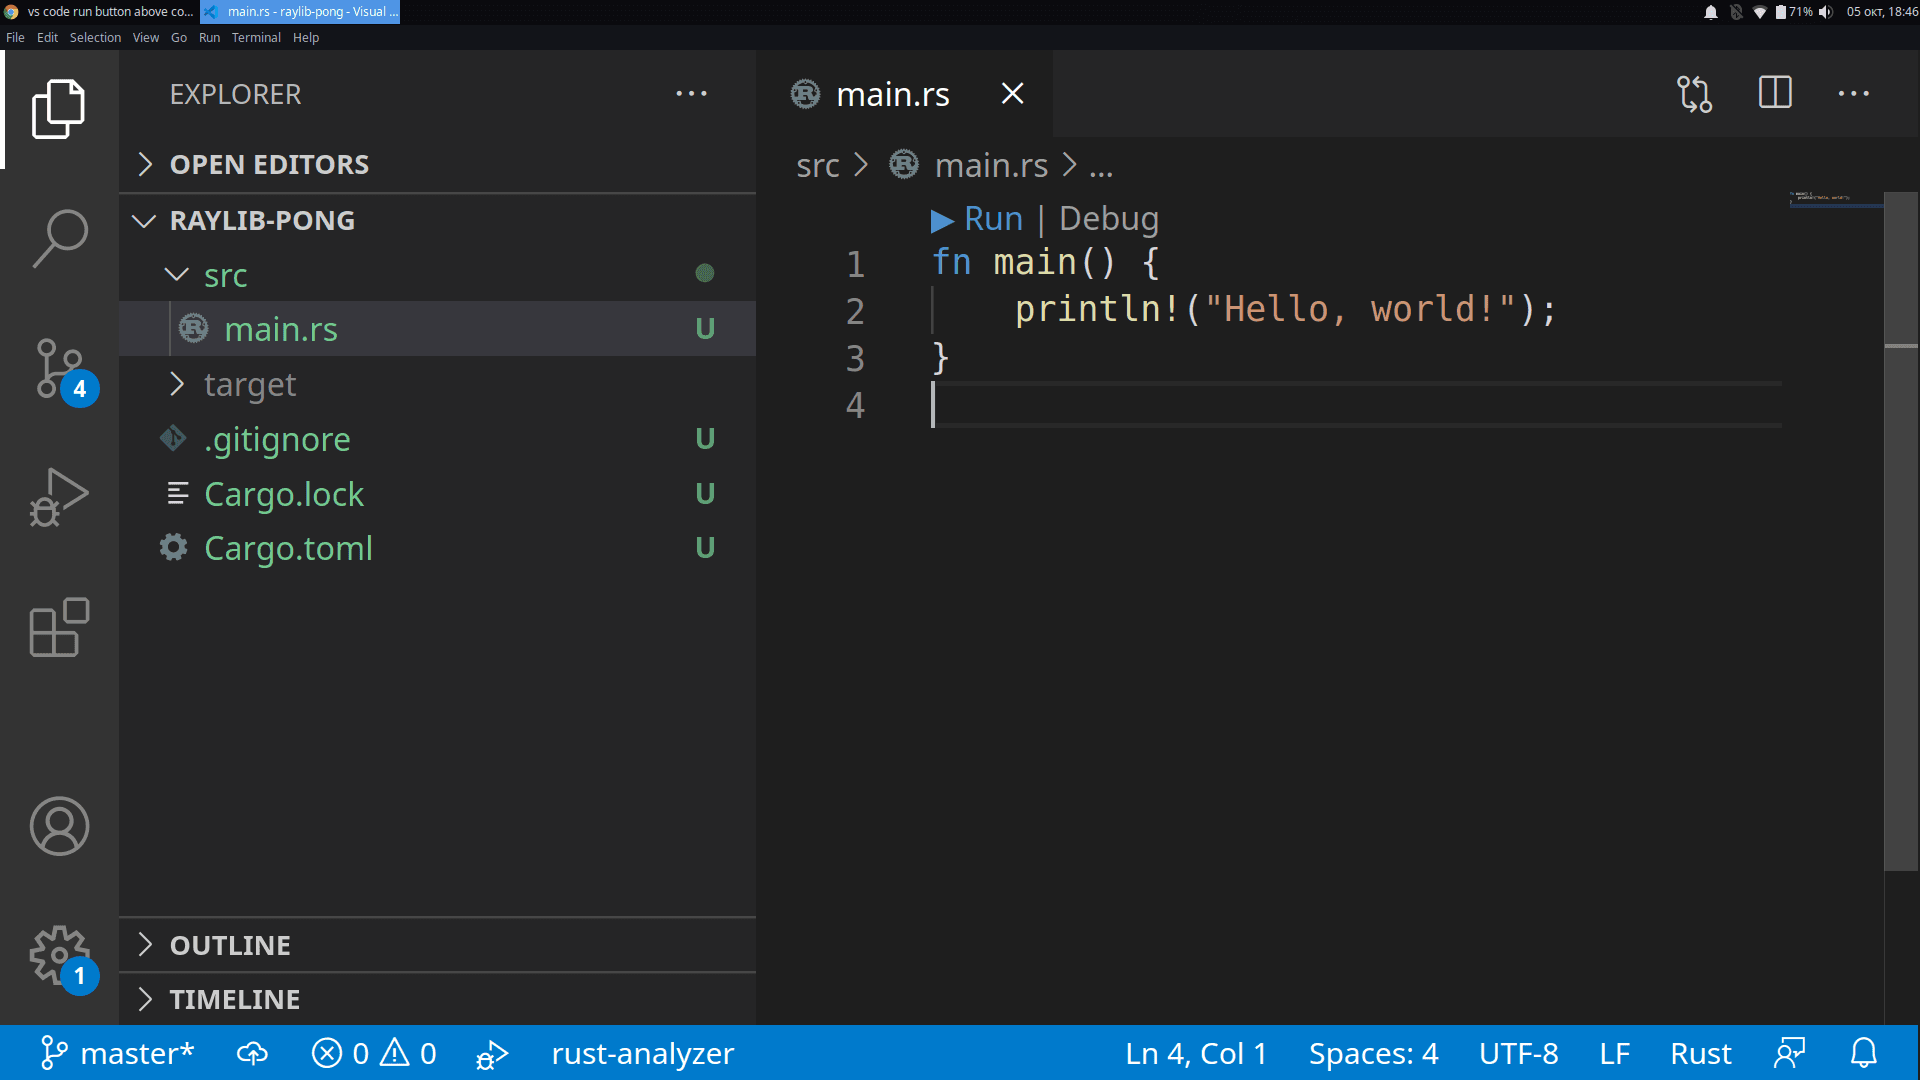Click Run code lens above main function
This screenshot has height=1080, width=1920.
click(x=977, y=218)
